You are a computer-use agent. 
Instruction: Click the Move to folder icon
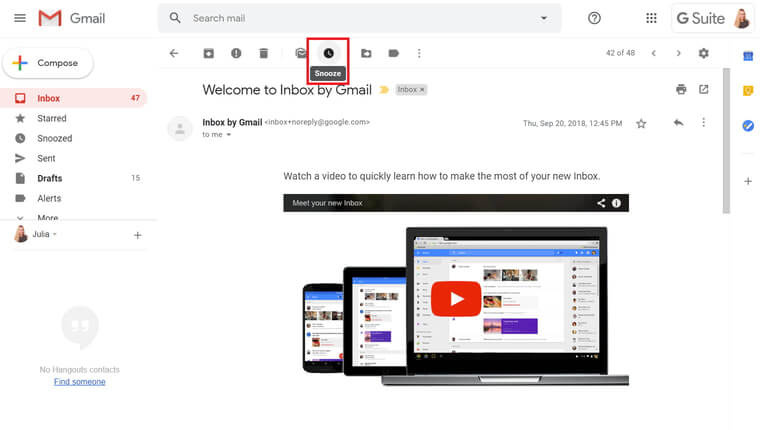click(x=366, y=53)
